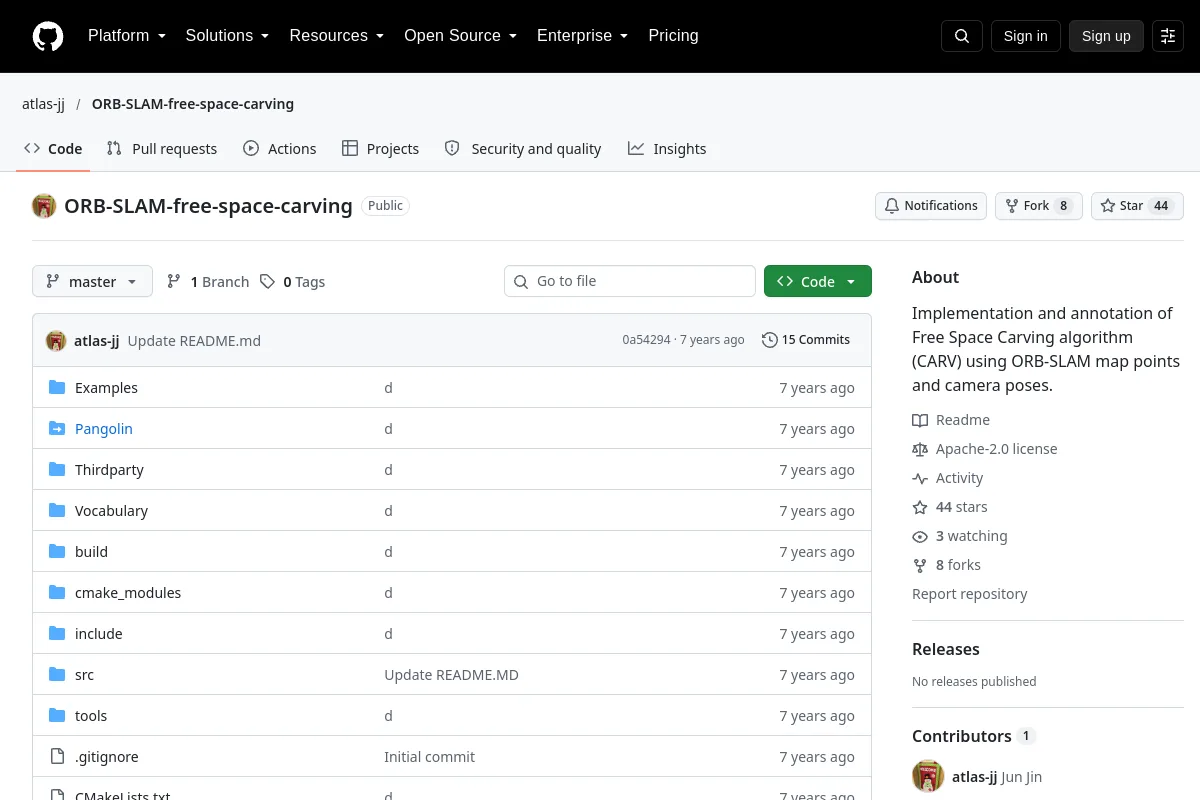Click the .gitignore file icon
The height and width of the screenshot is (800, 1200).
click(57, 757)
